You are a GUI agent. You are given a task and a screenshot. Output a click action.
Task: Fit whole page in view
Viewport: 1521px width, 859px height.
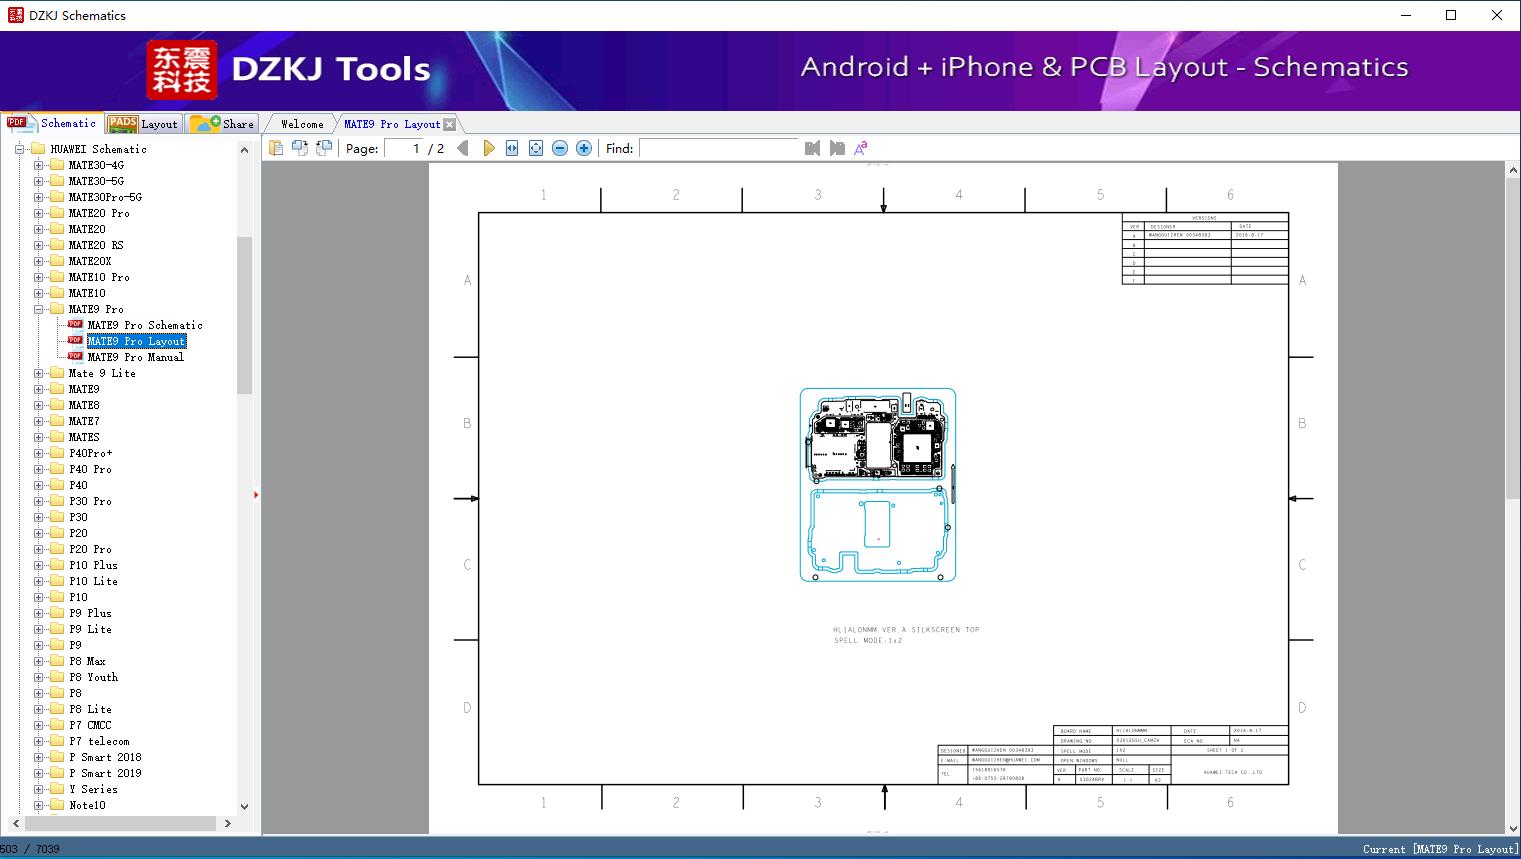click(x=536, y=148)
